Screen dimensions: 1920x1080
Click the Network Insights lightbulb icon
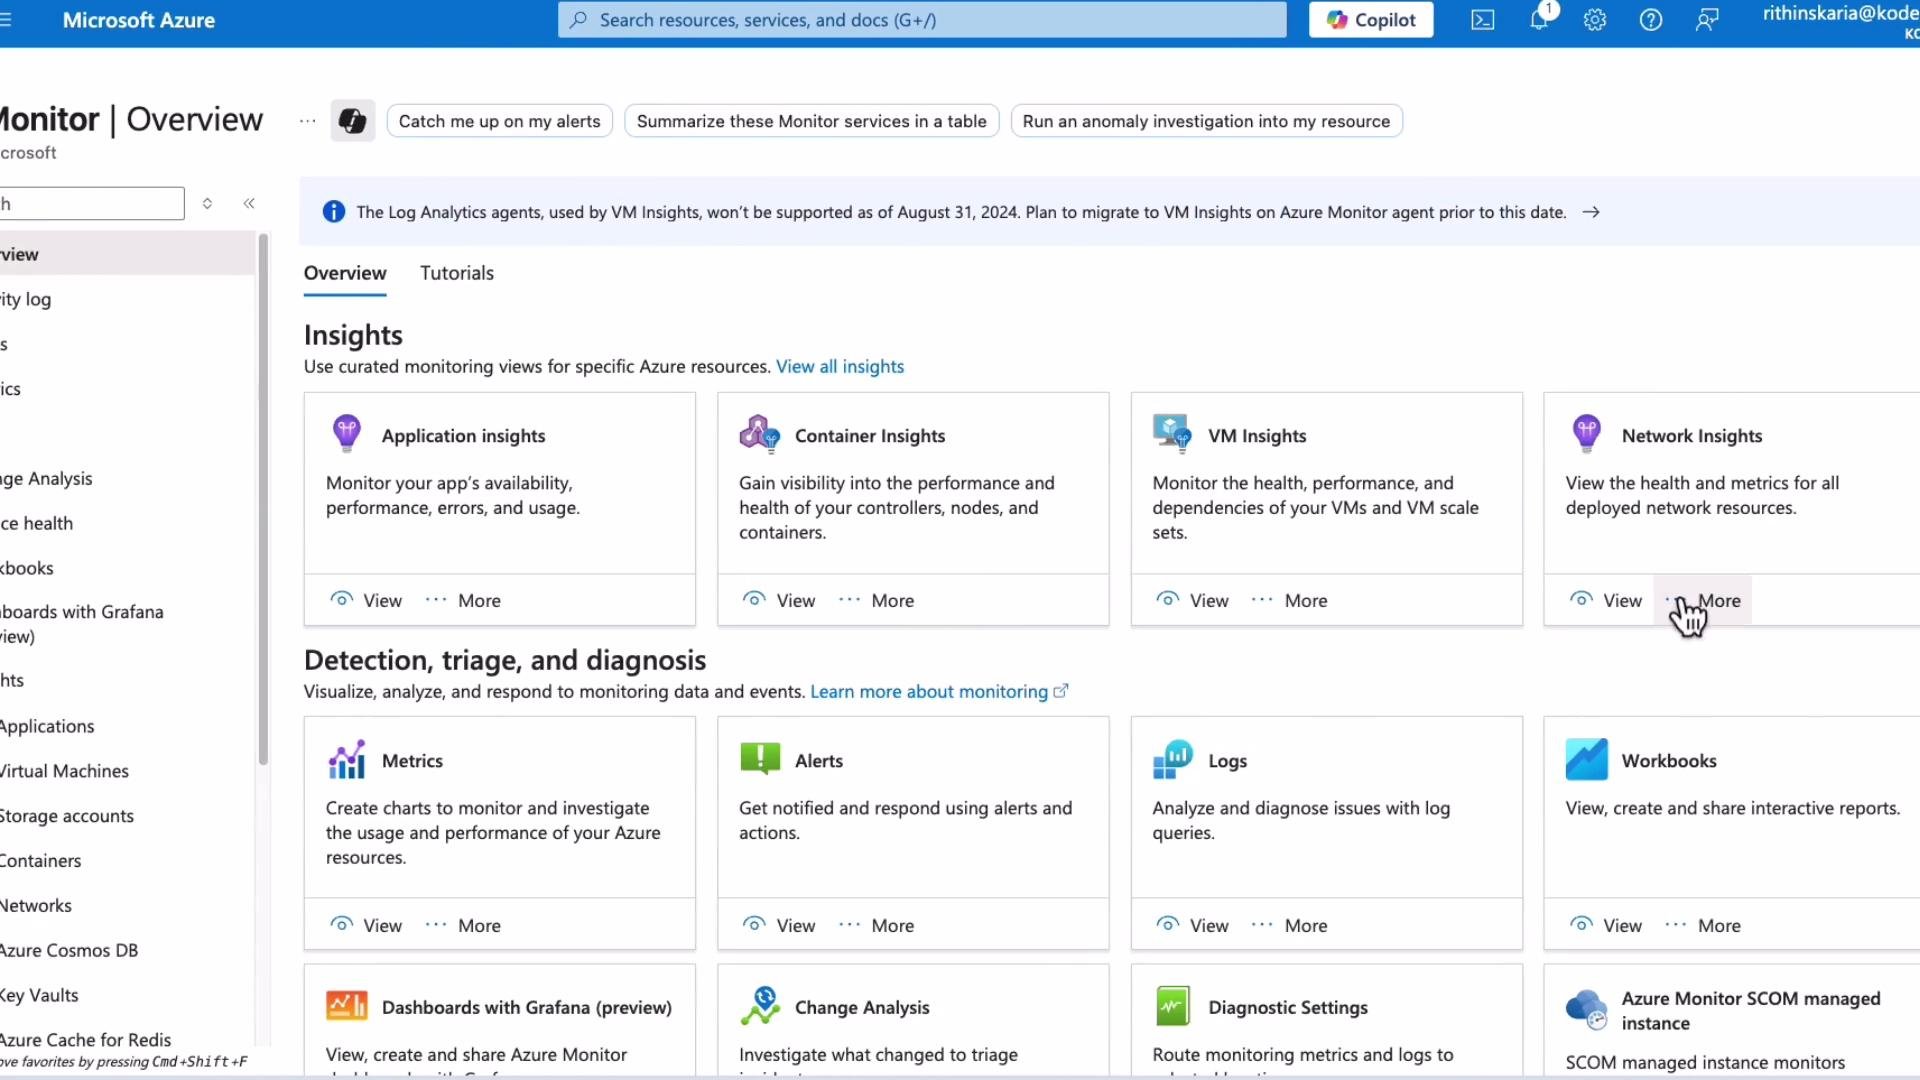click(1587, 434)
